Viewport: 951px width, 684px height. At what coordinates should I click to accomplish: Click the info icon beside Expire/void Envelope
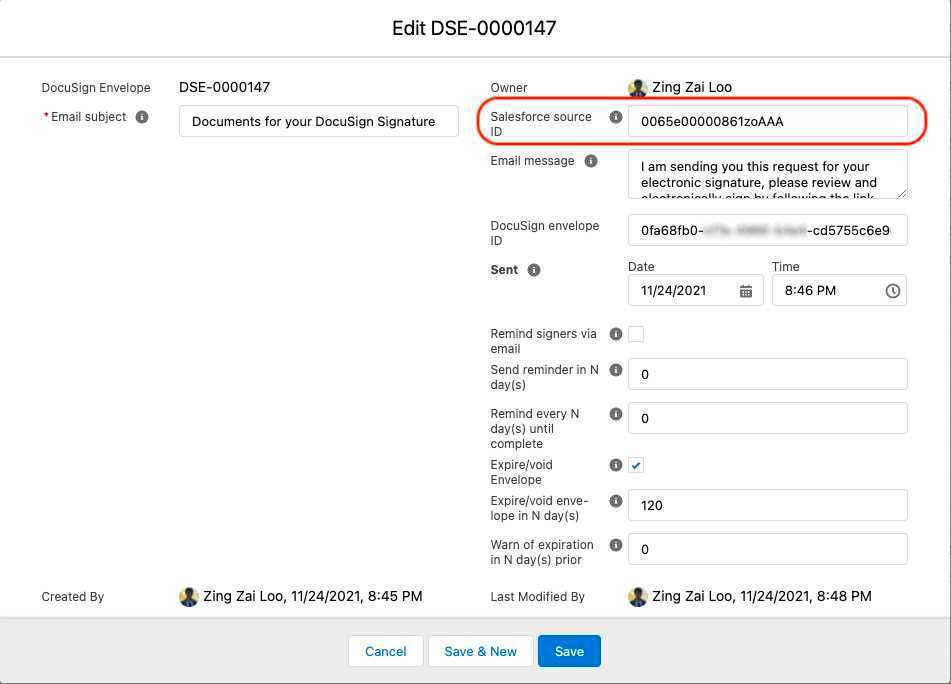615,465
